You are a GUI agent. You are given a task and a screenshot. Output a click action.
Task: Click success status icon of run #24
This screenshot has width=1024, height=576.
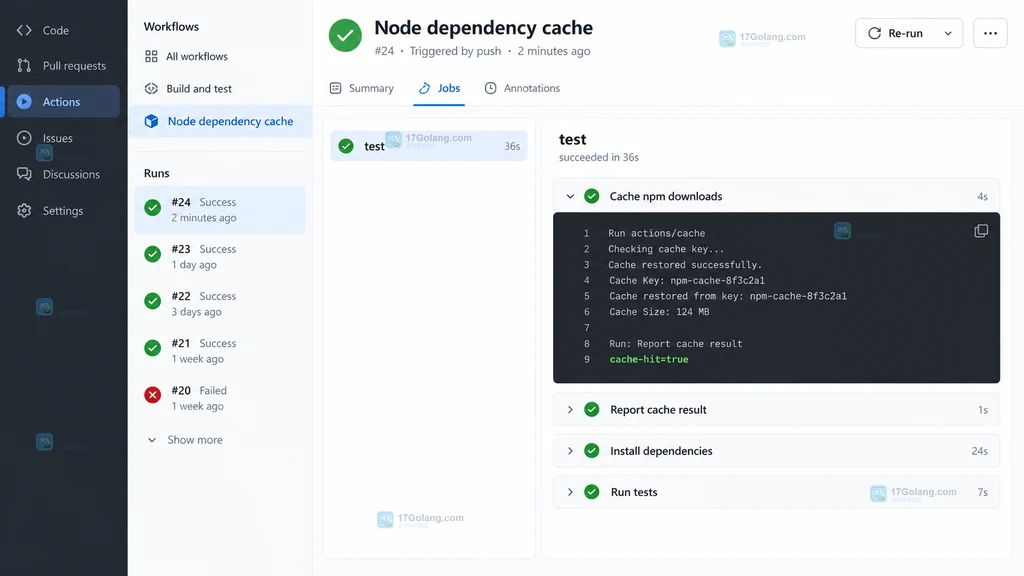click(153, 208)
